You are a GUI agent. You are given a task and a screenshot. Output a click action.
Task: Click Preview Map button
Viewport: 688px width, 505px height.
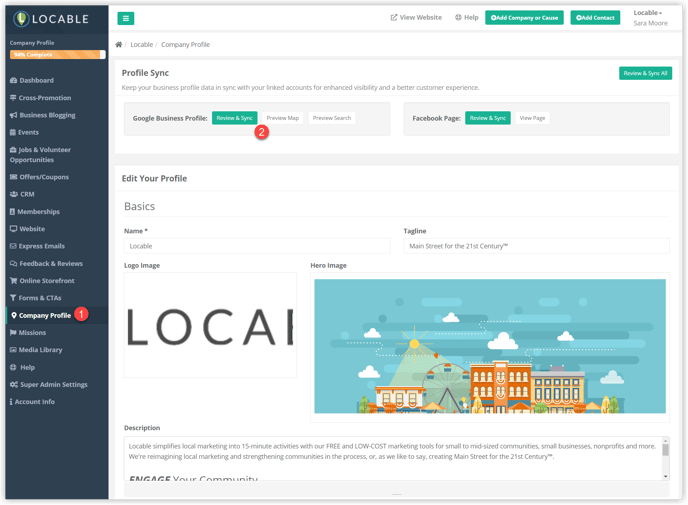tap(283, 118)
